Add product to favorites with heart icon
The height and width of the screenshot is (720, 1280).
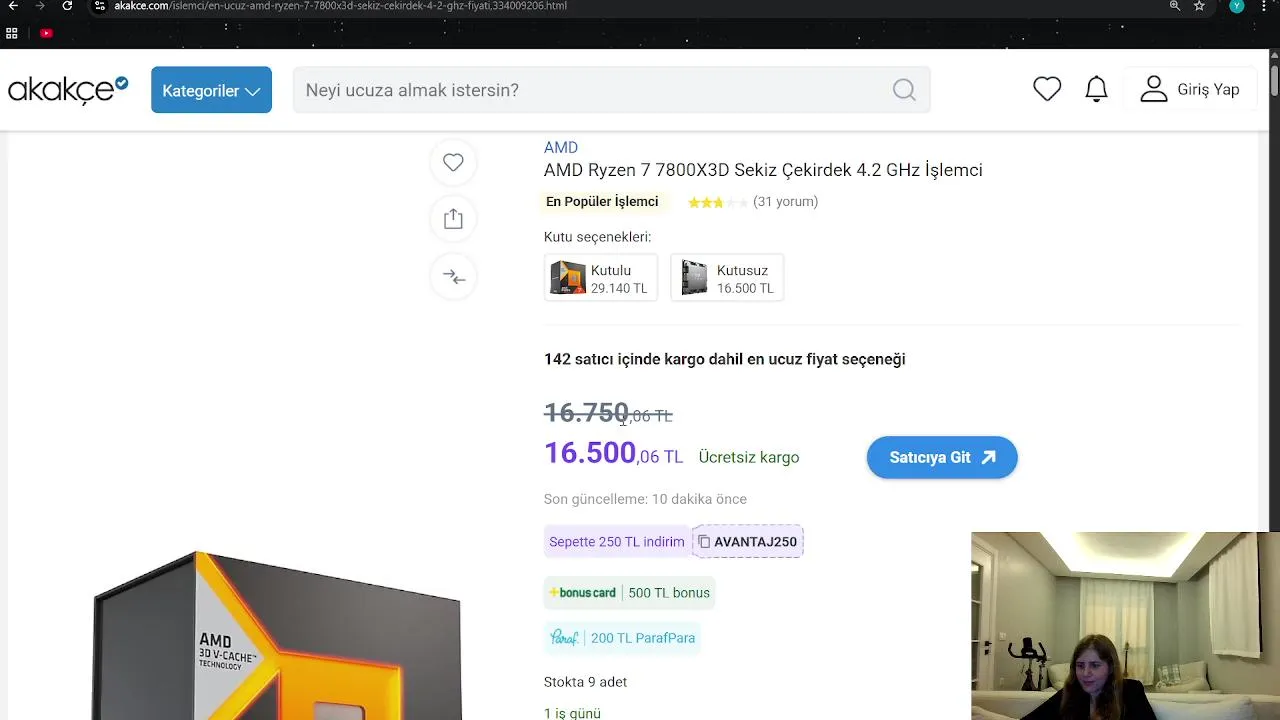453,162
